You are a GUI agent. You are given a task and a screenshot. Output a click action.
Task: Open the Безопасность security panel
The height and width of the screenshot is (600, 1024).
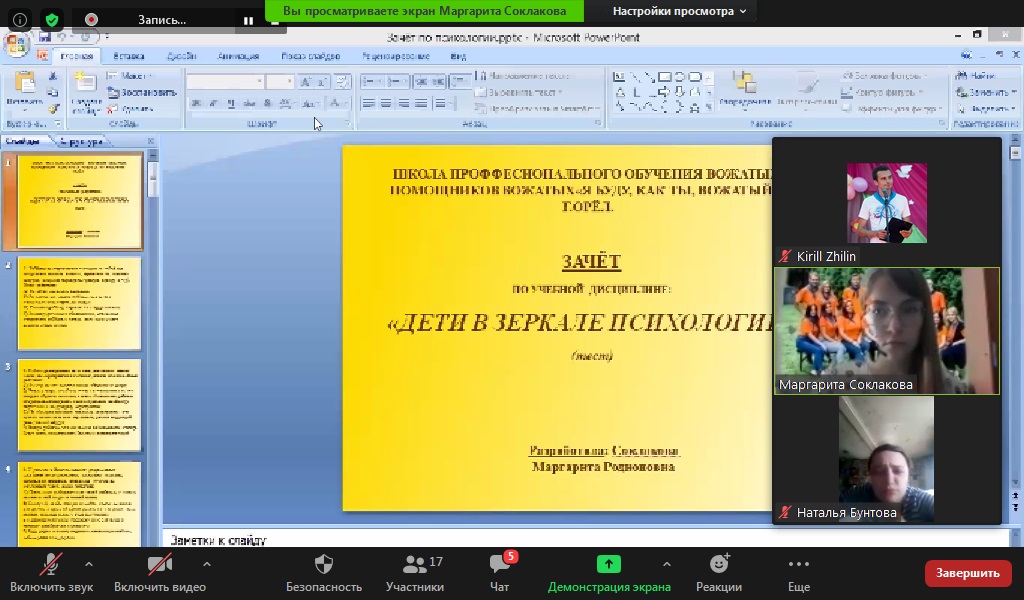(323, 573)
